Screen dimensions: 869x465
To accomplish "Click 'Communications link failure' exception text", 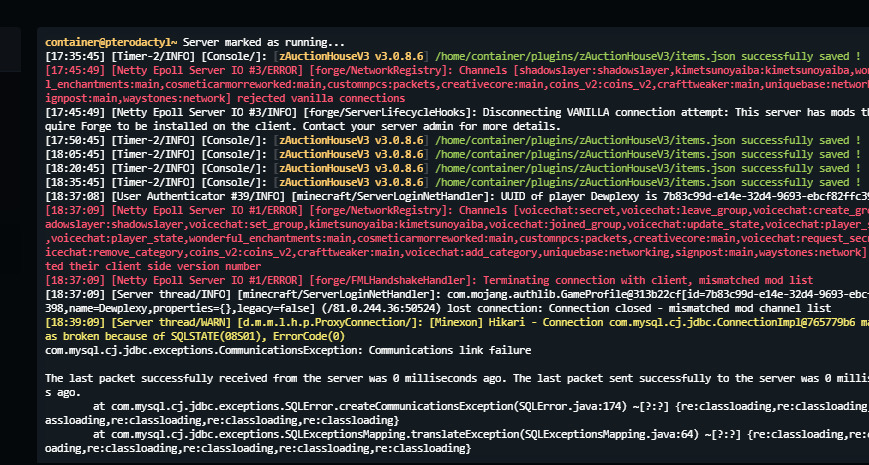I will tap(449, 350).
